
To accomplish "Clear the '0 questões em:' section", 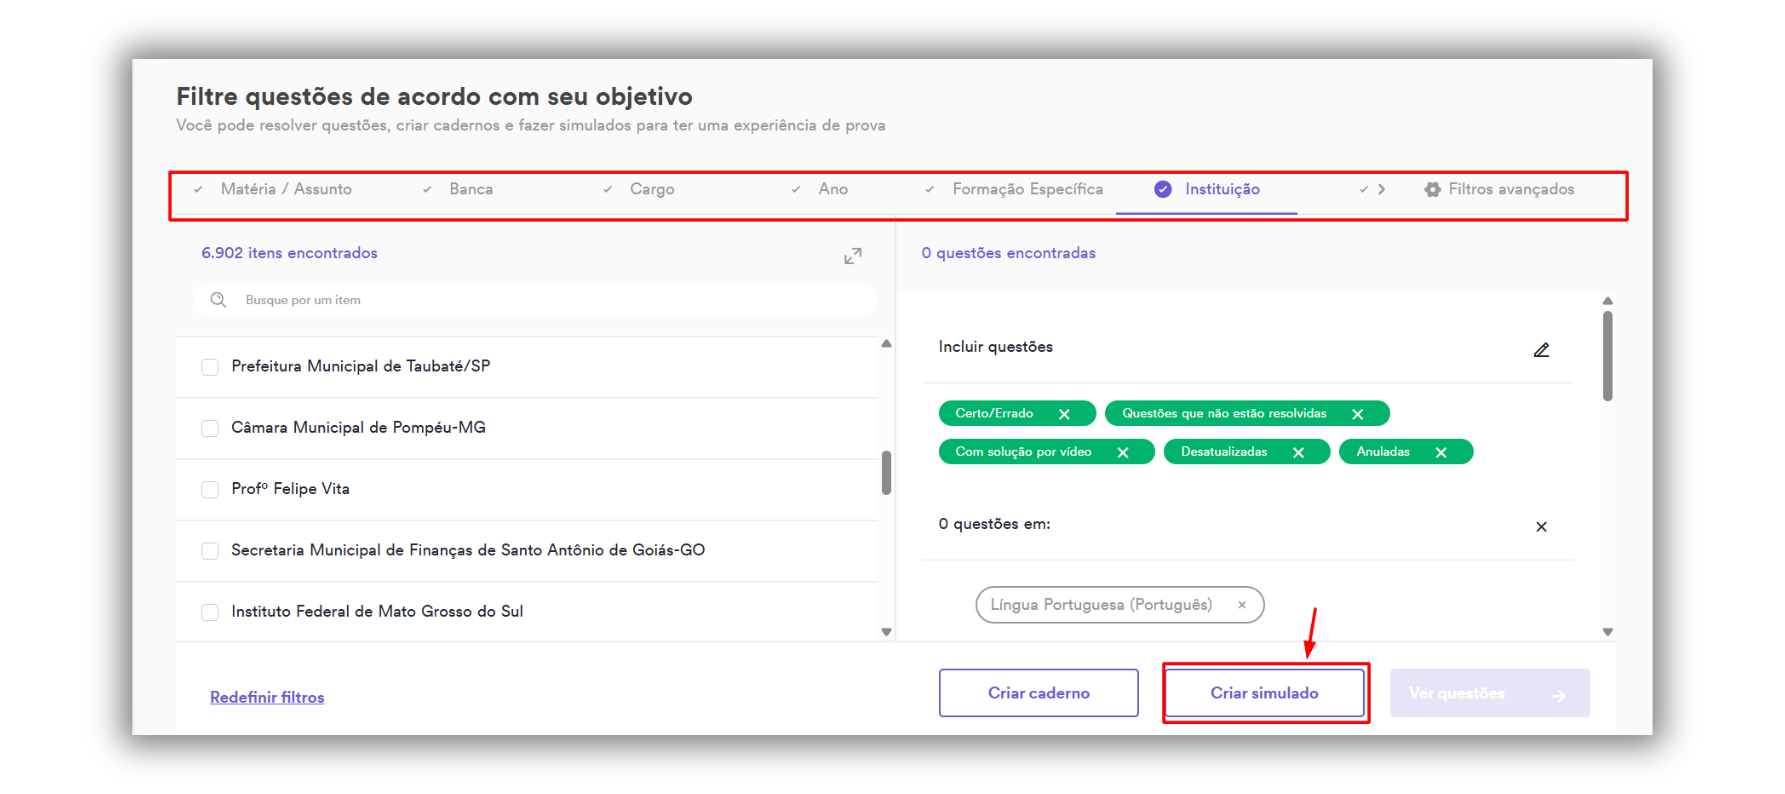I will coord(1541,527).
